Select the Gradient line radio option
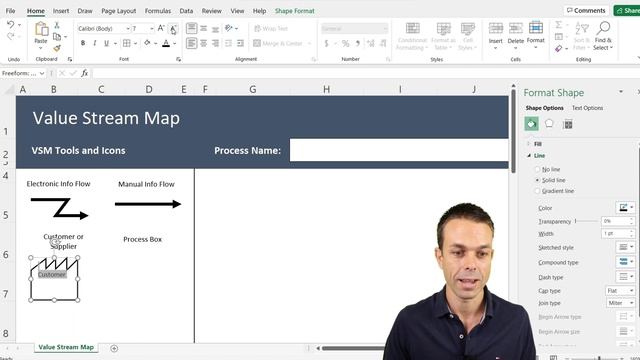 point(537,191)
